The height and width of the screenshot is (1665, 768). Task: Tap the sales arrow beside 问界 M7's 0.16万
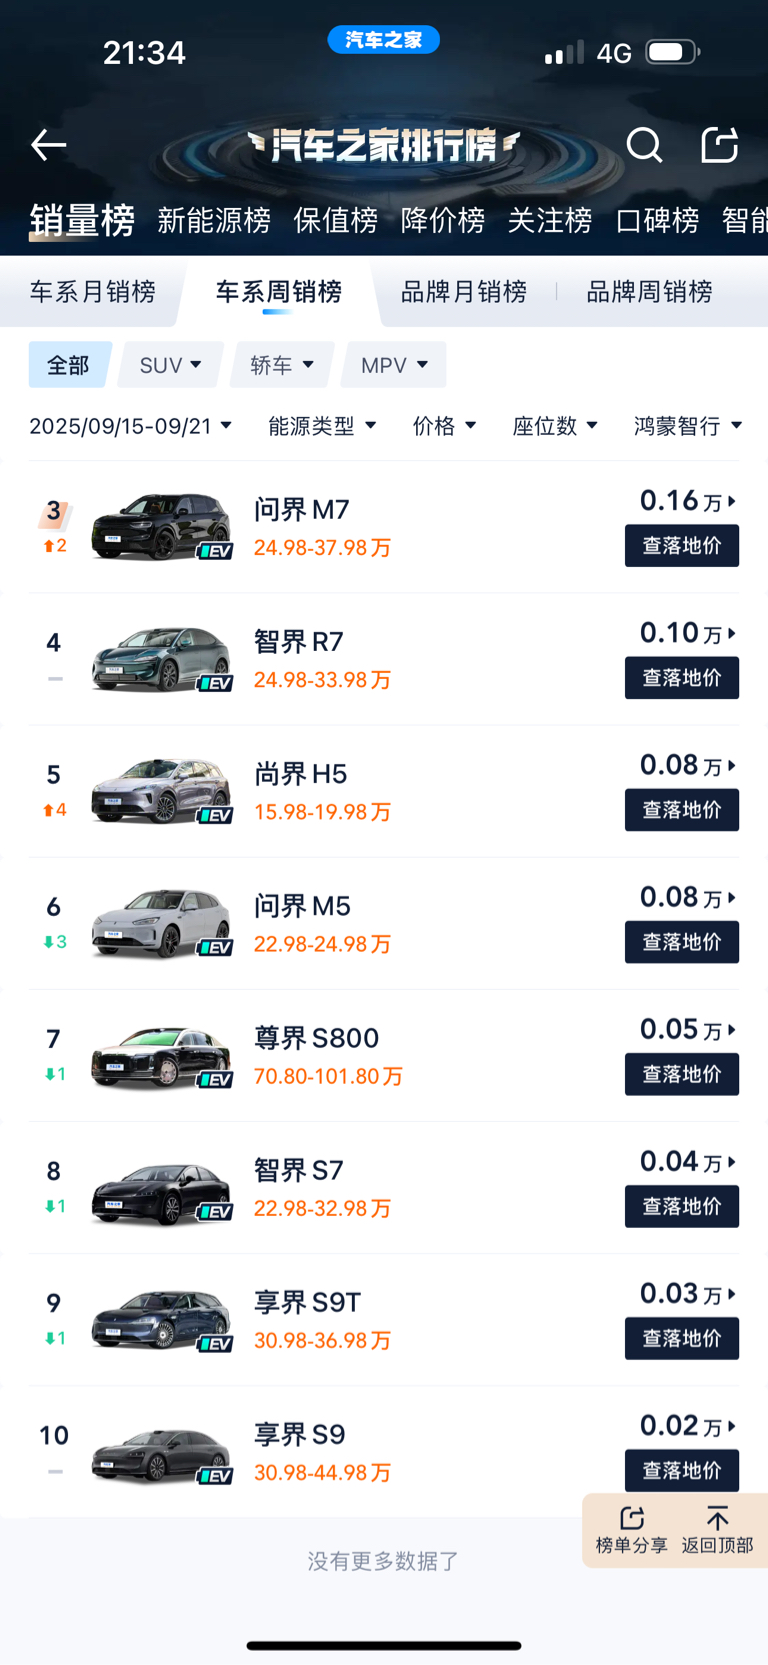pos(732,501)
